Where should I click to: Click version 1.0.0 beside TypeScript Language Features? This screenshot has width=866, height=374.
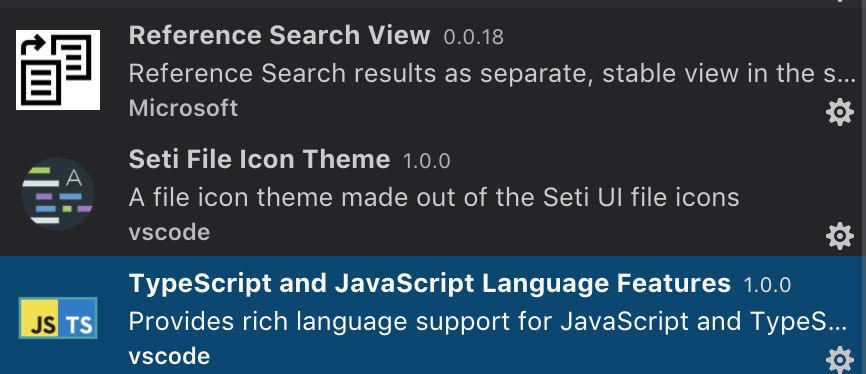[767, 286]
